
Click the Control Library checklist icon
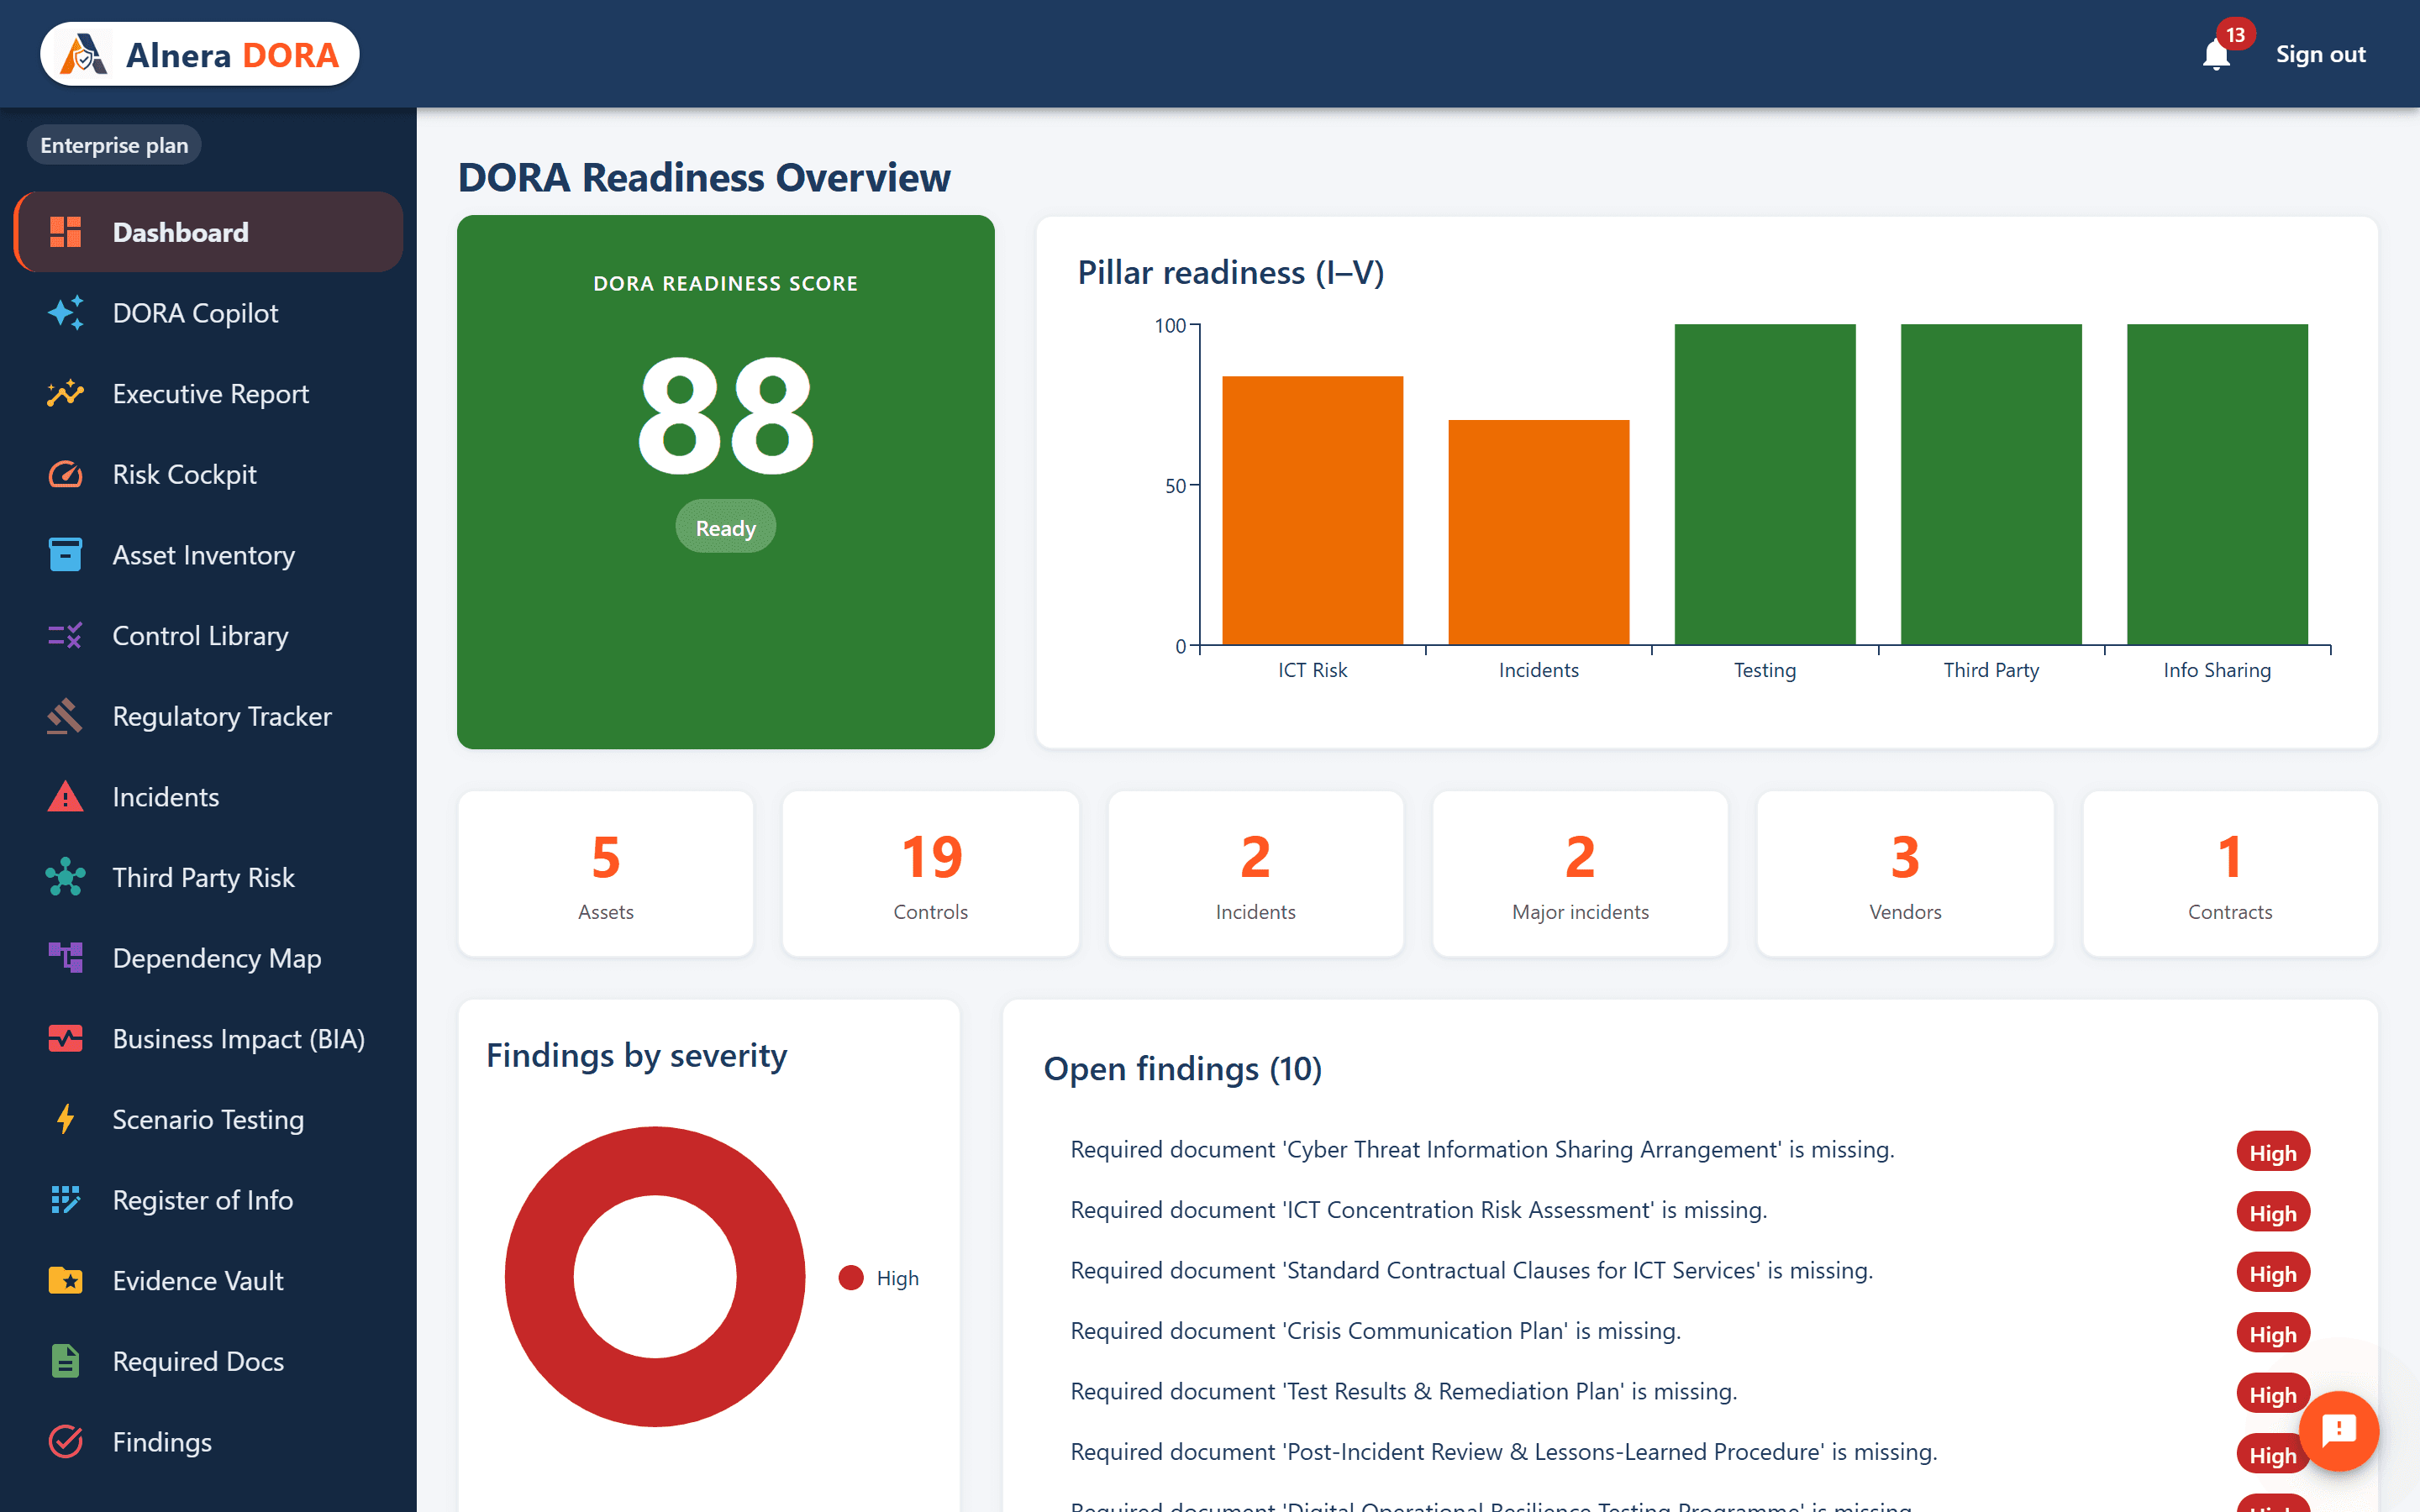[66, 635]
